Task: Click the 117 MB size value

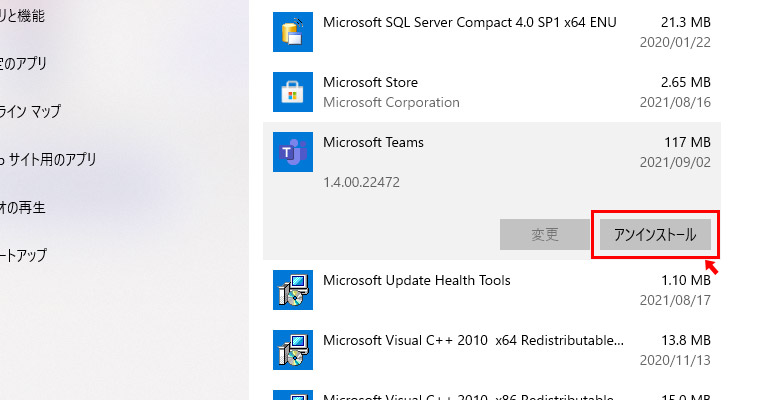Action: tap(687, 143)
